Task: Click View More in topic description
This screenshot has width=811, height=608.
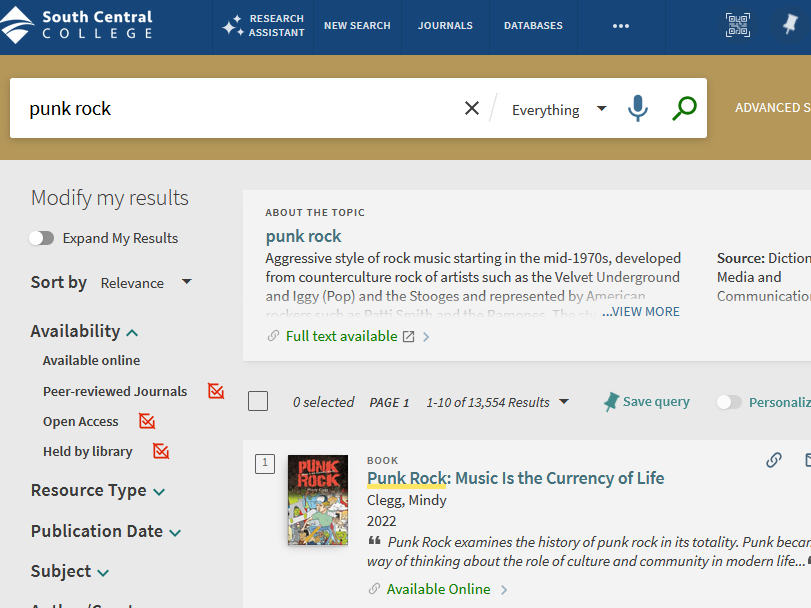Action: pyautogui.click(x=641, y=312)
